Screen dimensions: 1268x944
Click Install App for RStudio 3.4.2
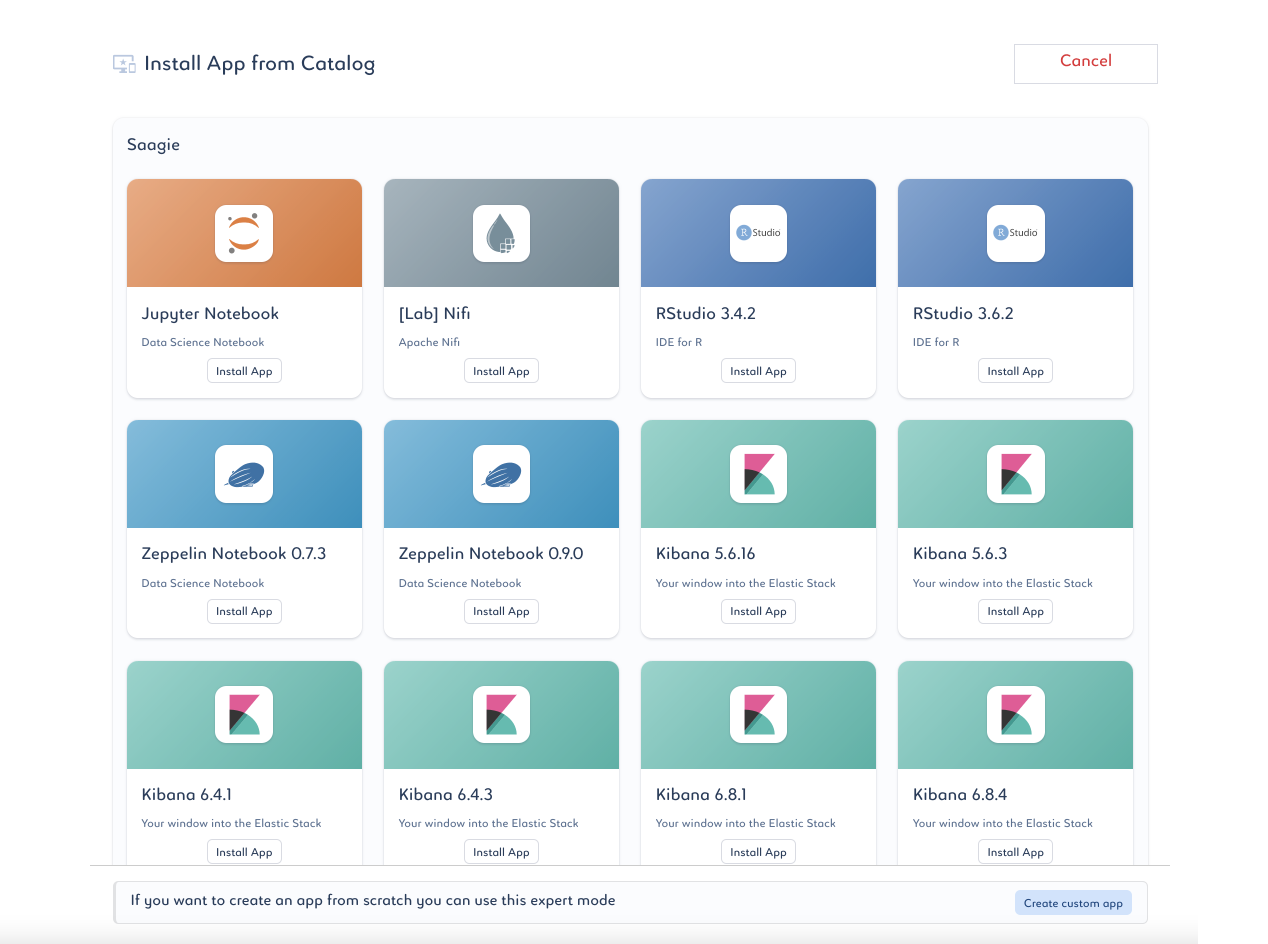(x=758, y=371)
